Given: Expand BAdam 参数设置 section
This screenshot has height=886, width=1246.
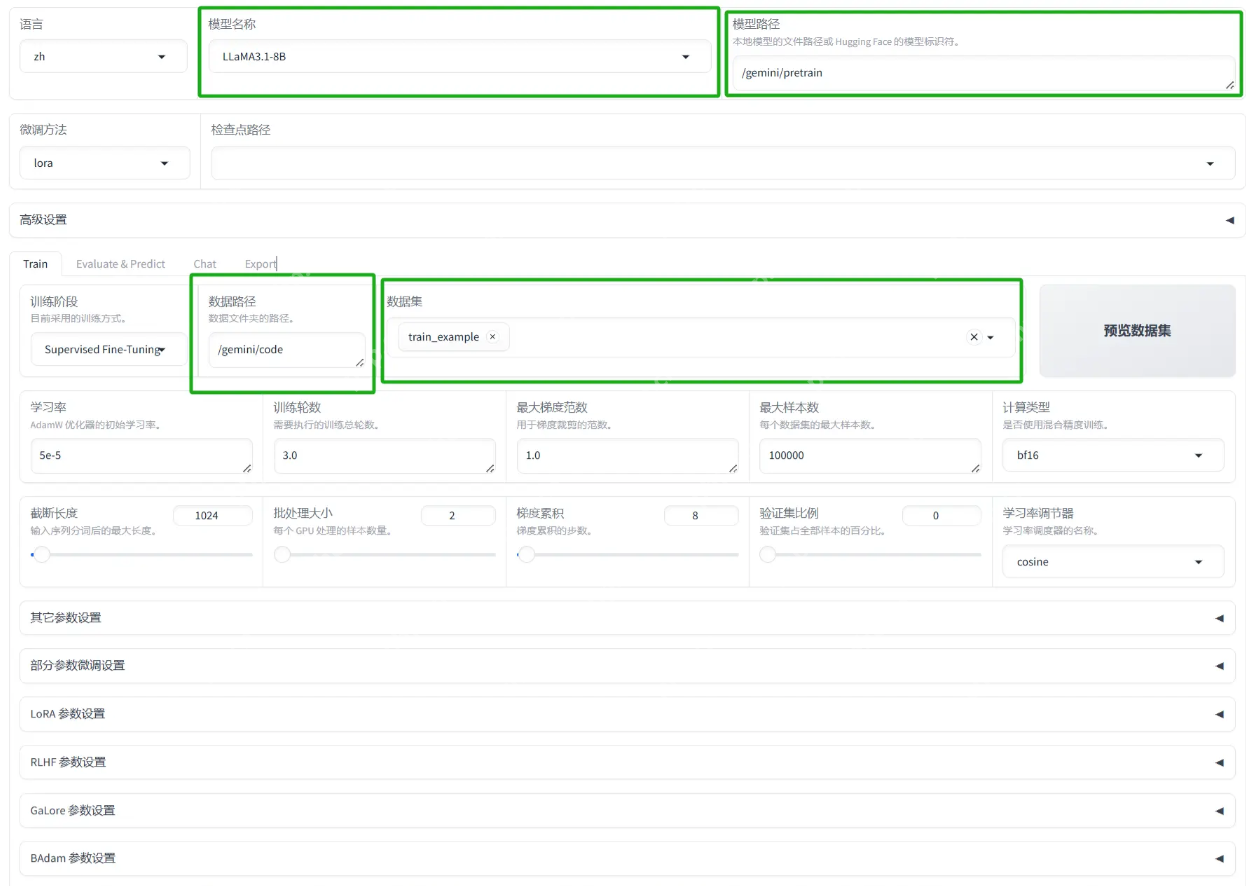Looking at the screenshot, I should tap(627, 858).
